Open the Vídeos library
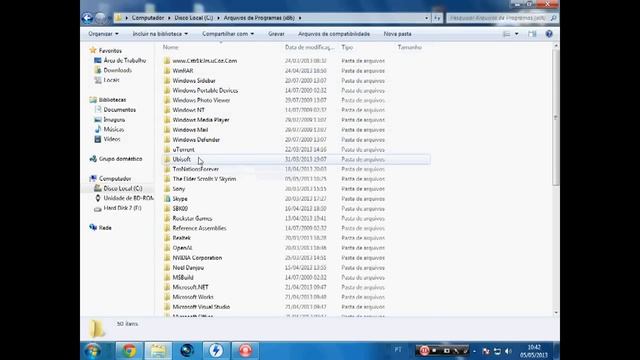This screenshot has height=360, width=640. (112, 139)
